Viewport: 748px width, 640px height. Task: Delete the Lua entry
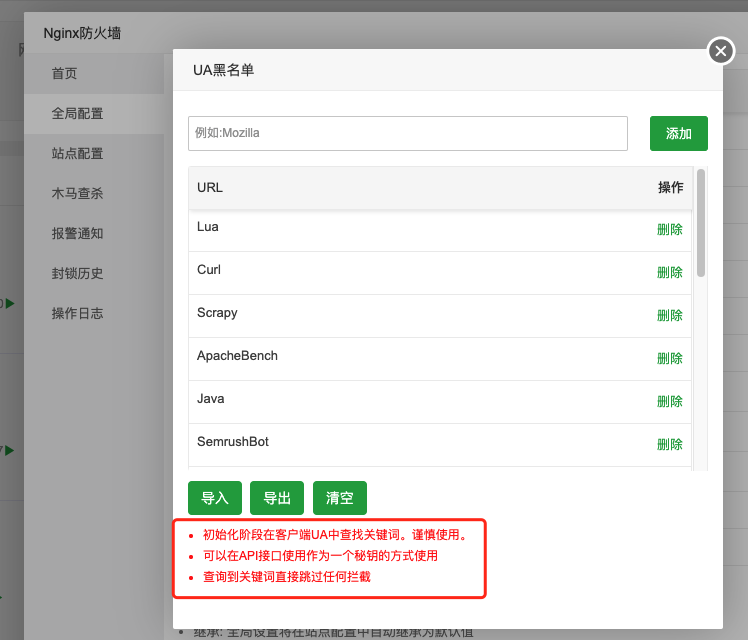(x=669, y=230)
